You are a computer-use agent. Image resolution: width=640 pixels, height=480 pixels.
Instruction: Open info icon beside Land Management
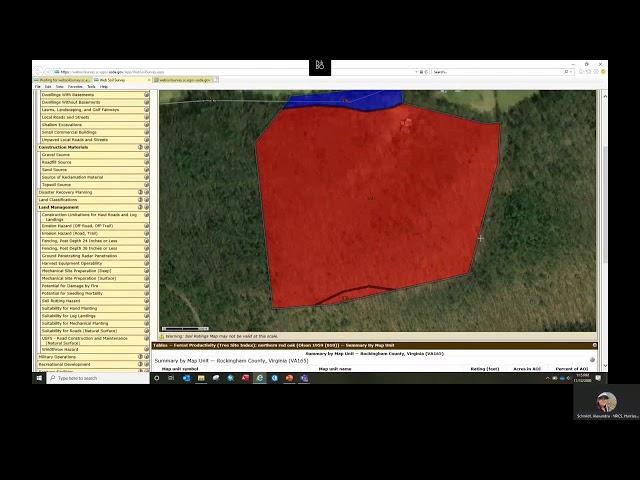pyautogui.click(x=140, y=207)
